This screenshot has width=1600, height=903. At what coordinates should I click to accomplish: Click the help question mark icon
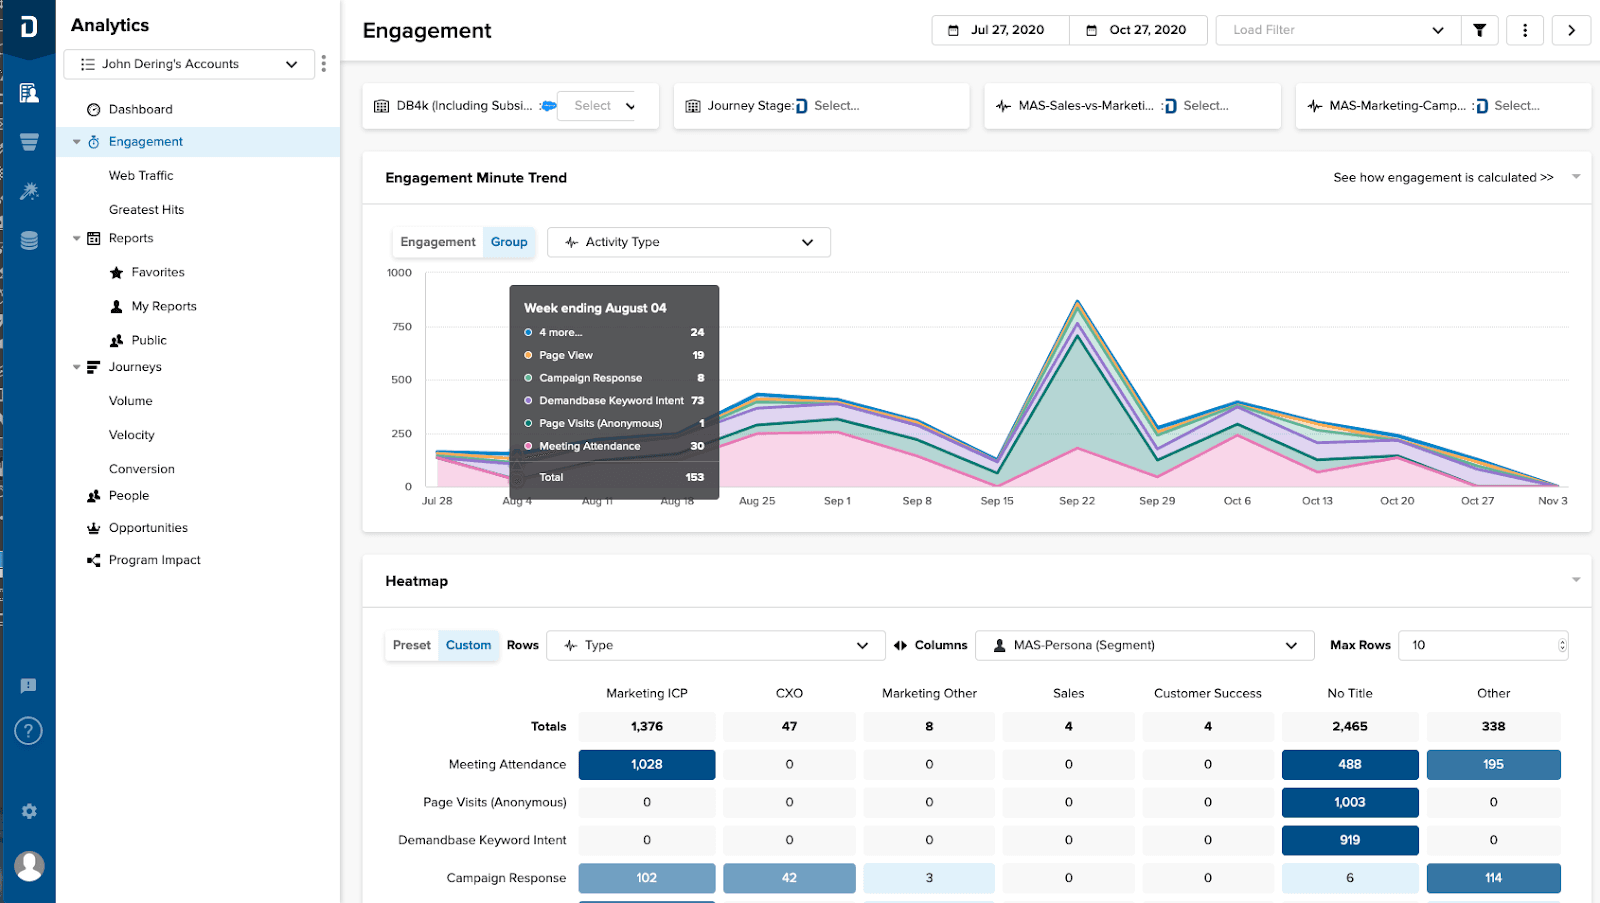29,731
